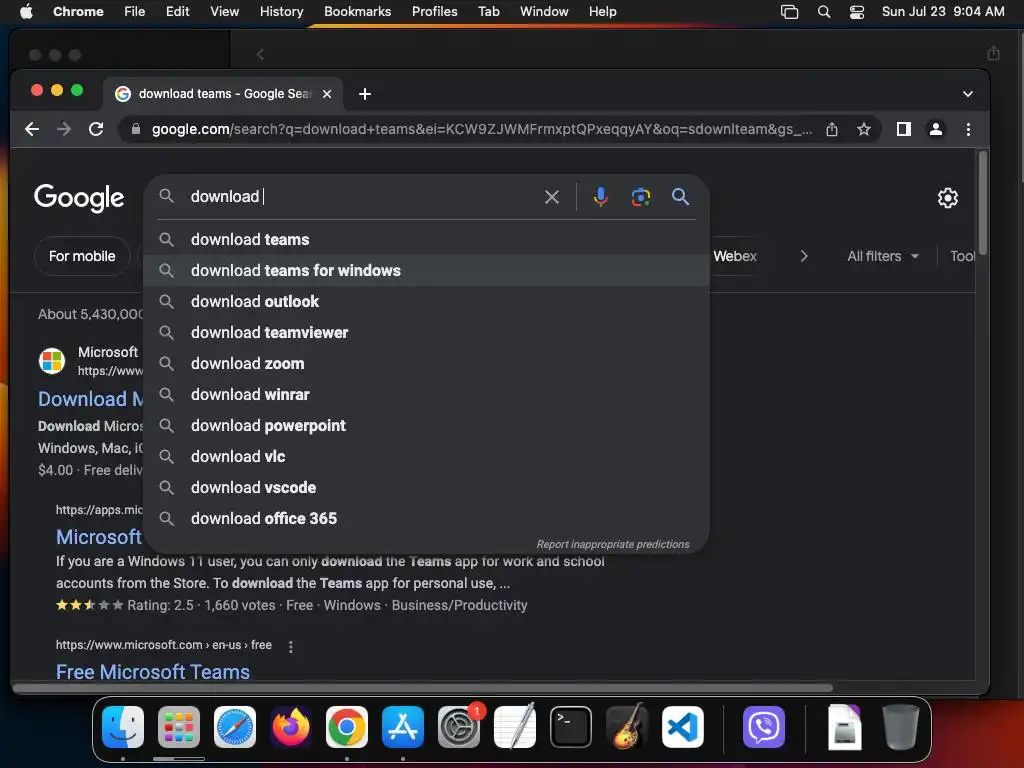Select suggestion download office 365

tap(426, 519)
